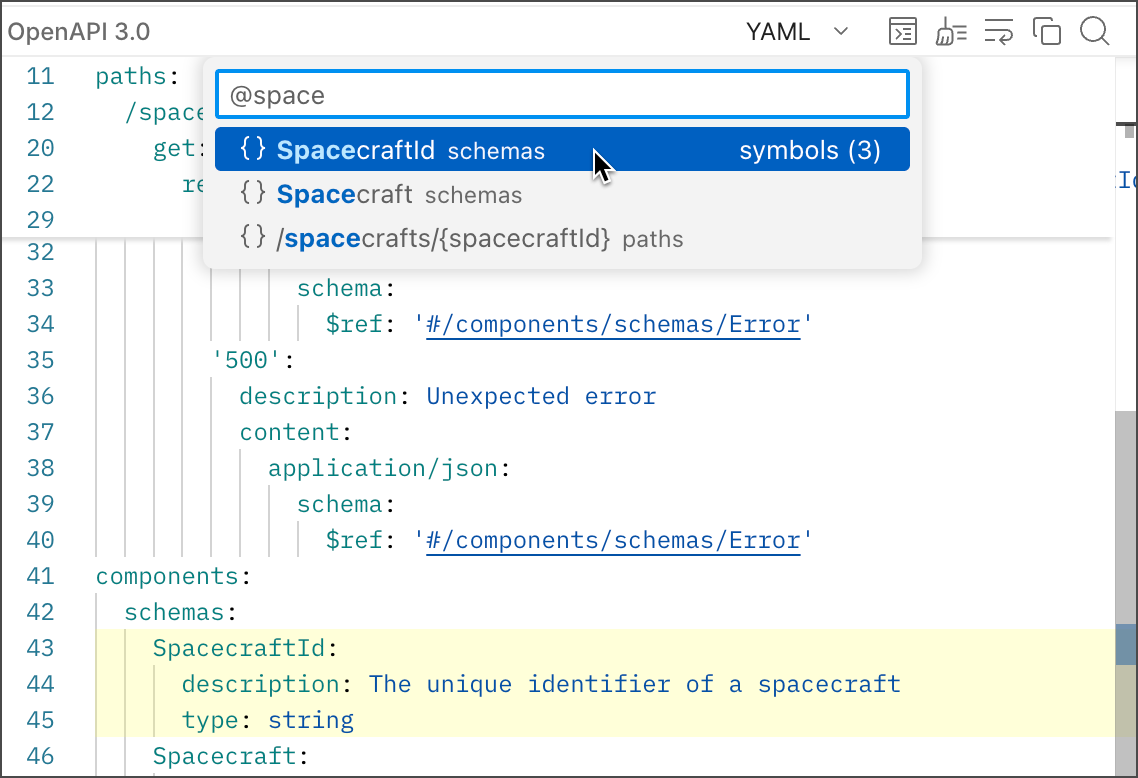The width and height of the screenshot is (1138, 778).
Task: Click the 'symbols (3)' count label
Action: coord(810,150)
